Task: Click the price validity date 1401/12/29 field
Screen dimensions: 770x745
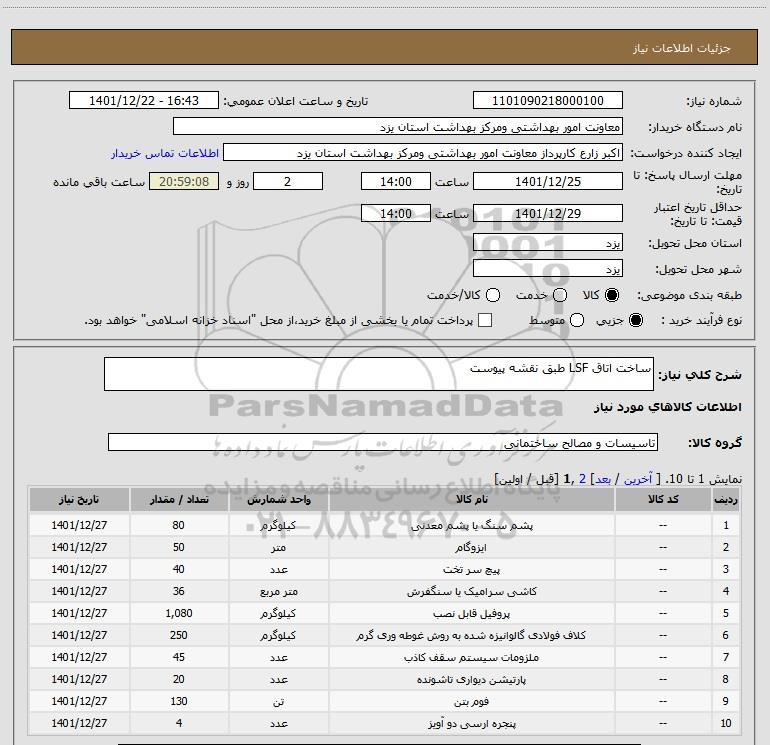Action: pyautogui.click(x=548, y=213)
